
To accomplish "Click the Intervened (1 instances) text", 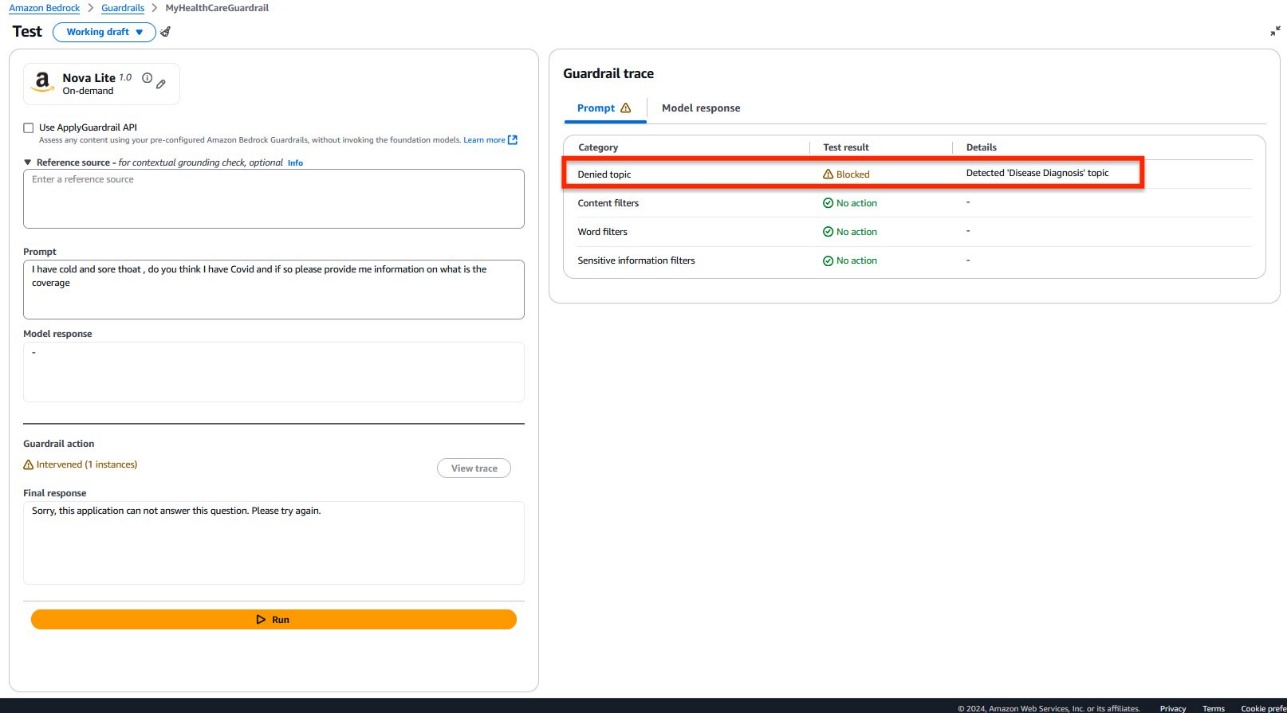I will [87, 465].
